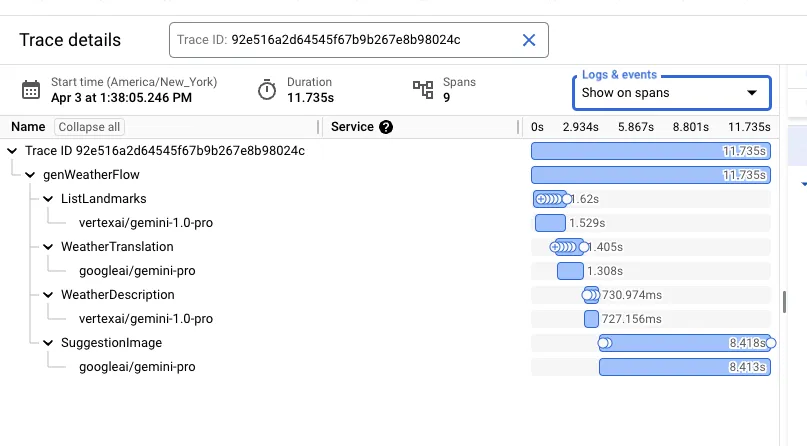Click the event circle ending SuggestionImage span

(771, 343)
